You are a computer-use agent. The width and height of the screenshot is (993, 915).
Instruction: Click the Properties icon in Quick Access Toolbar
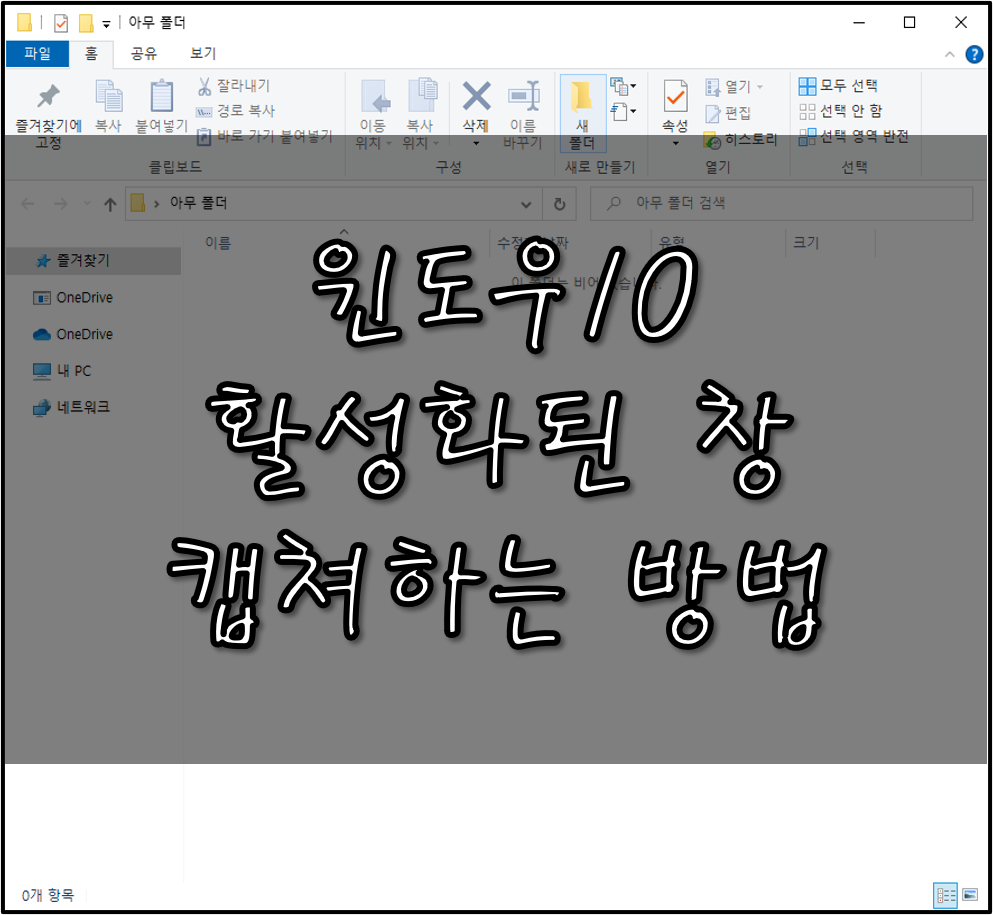(x=61, y=23)
